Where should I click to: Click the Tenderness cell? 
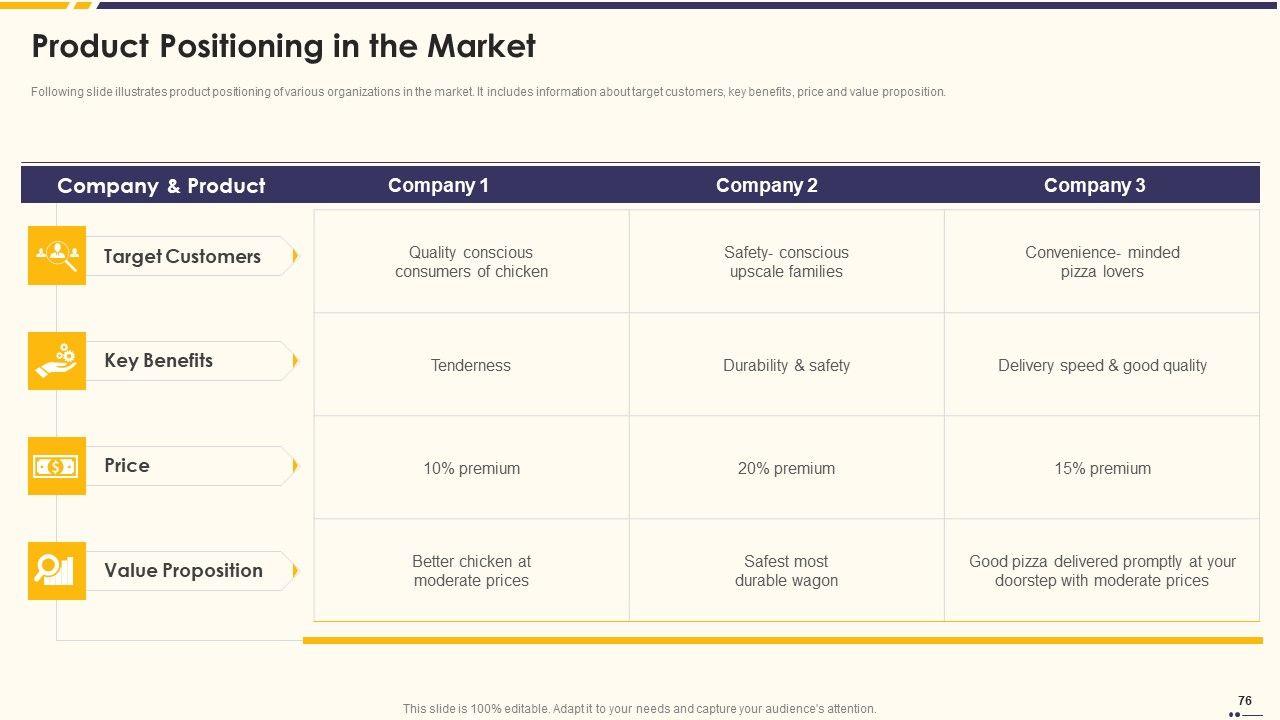click(471, 366)
